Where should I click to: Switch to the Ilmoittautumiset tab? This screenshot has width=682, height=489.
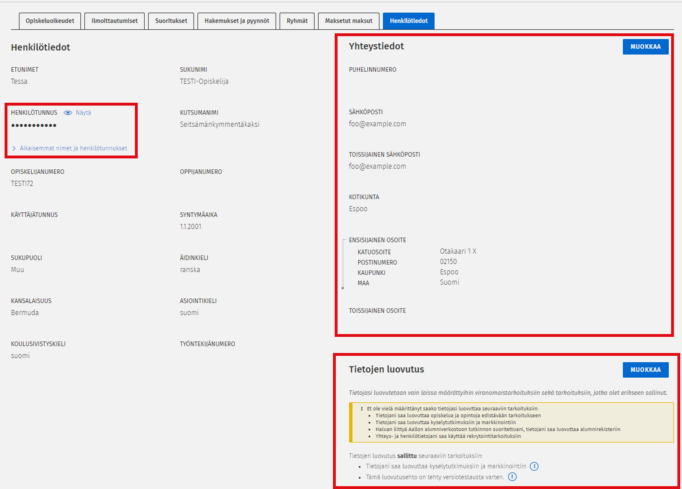coord(115,19)
